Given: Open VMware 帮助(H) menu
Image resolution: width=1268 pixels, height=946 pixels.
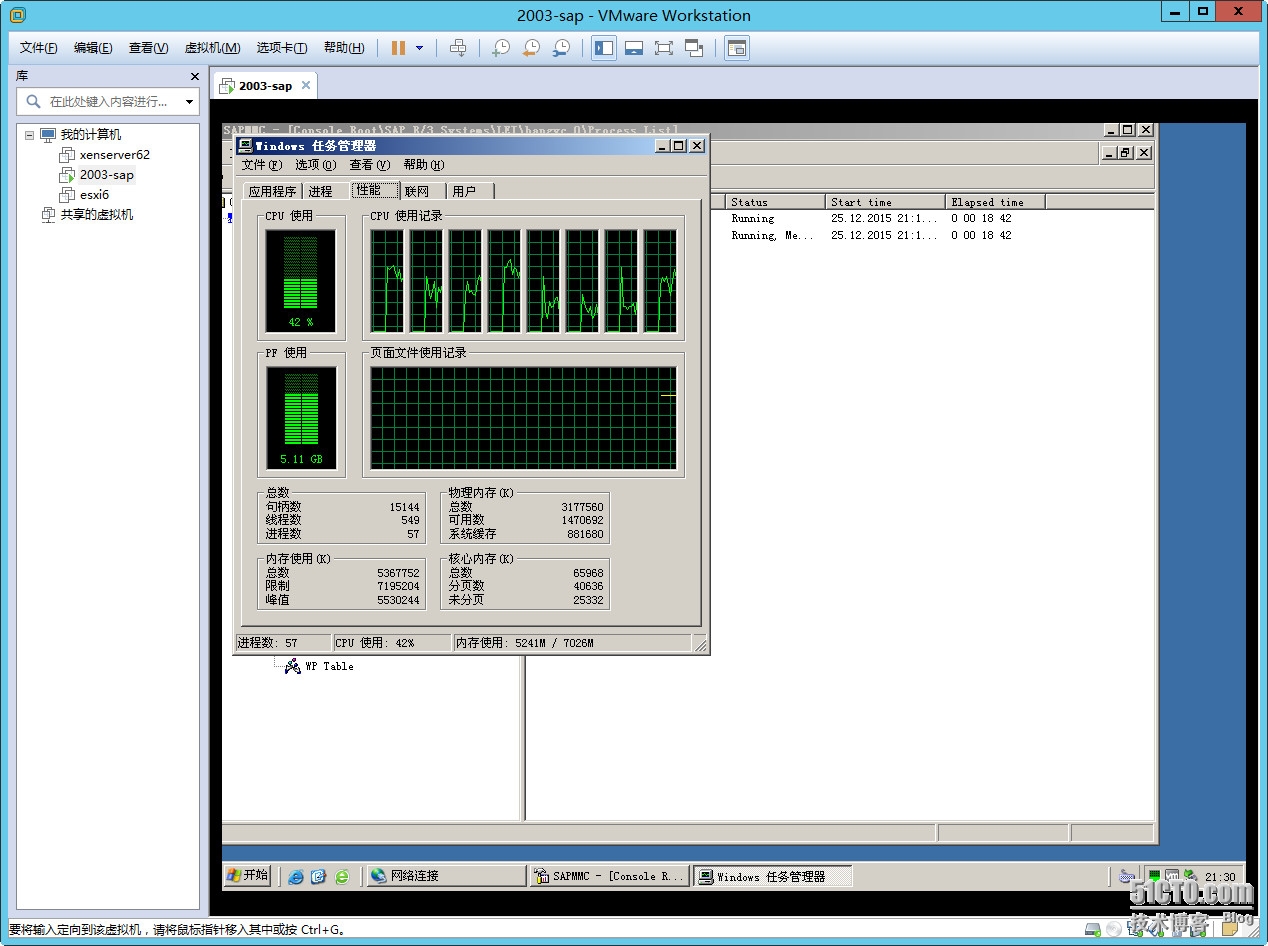Looking at the screenshot, I should point(343,48).
